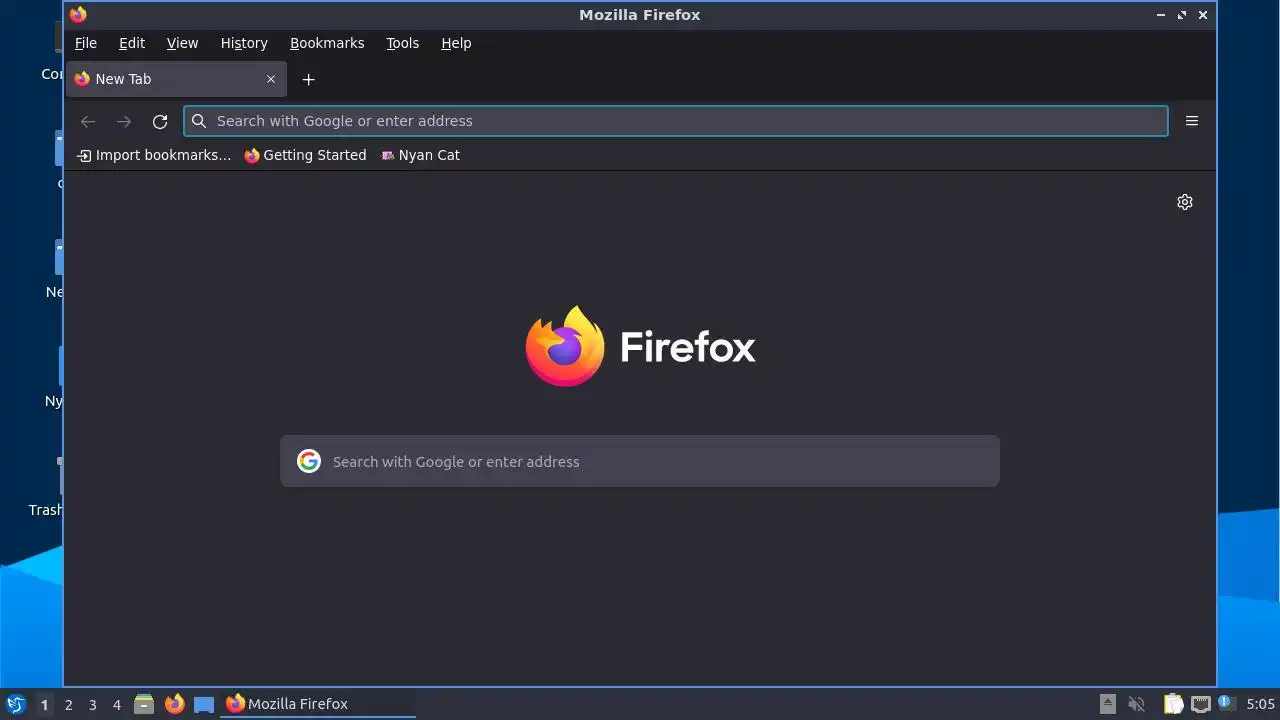Open the File menu
Image resolution: width=1280 pixels, height=720 pixels.
(x=86, y=43)
